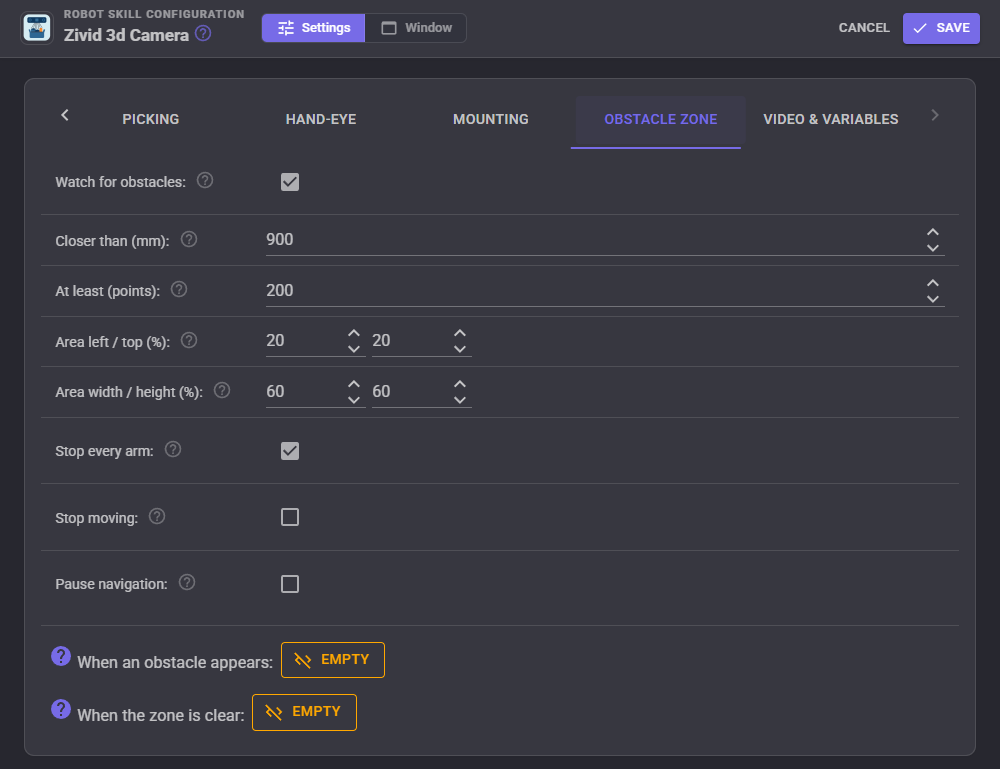Select the Video & Variables tab
The height and width of the screenshot is (769, 1000).
point(831,119)
